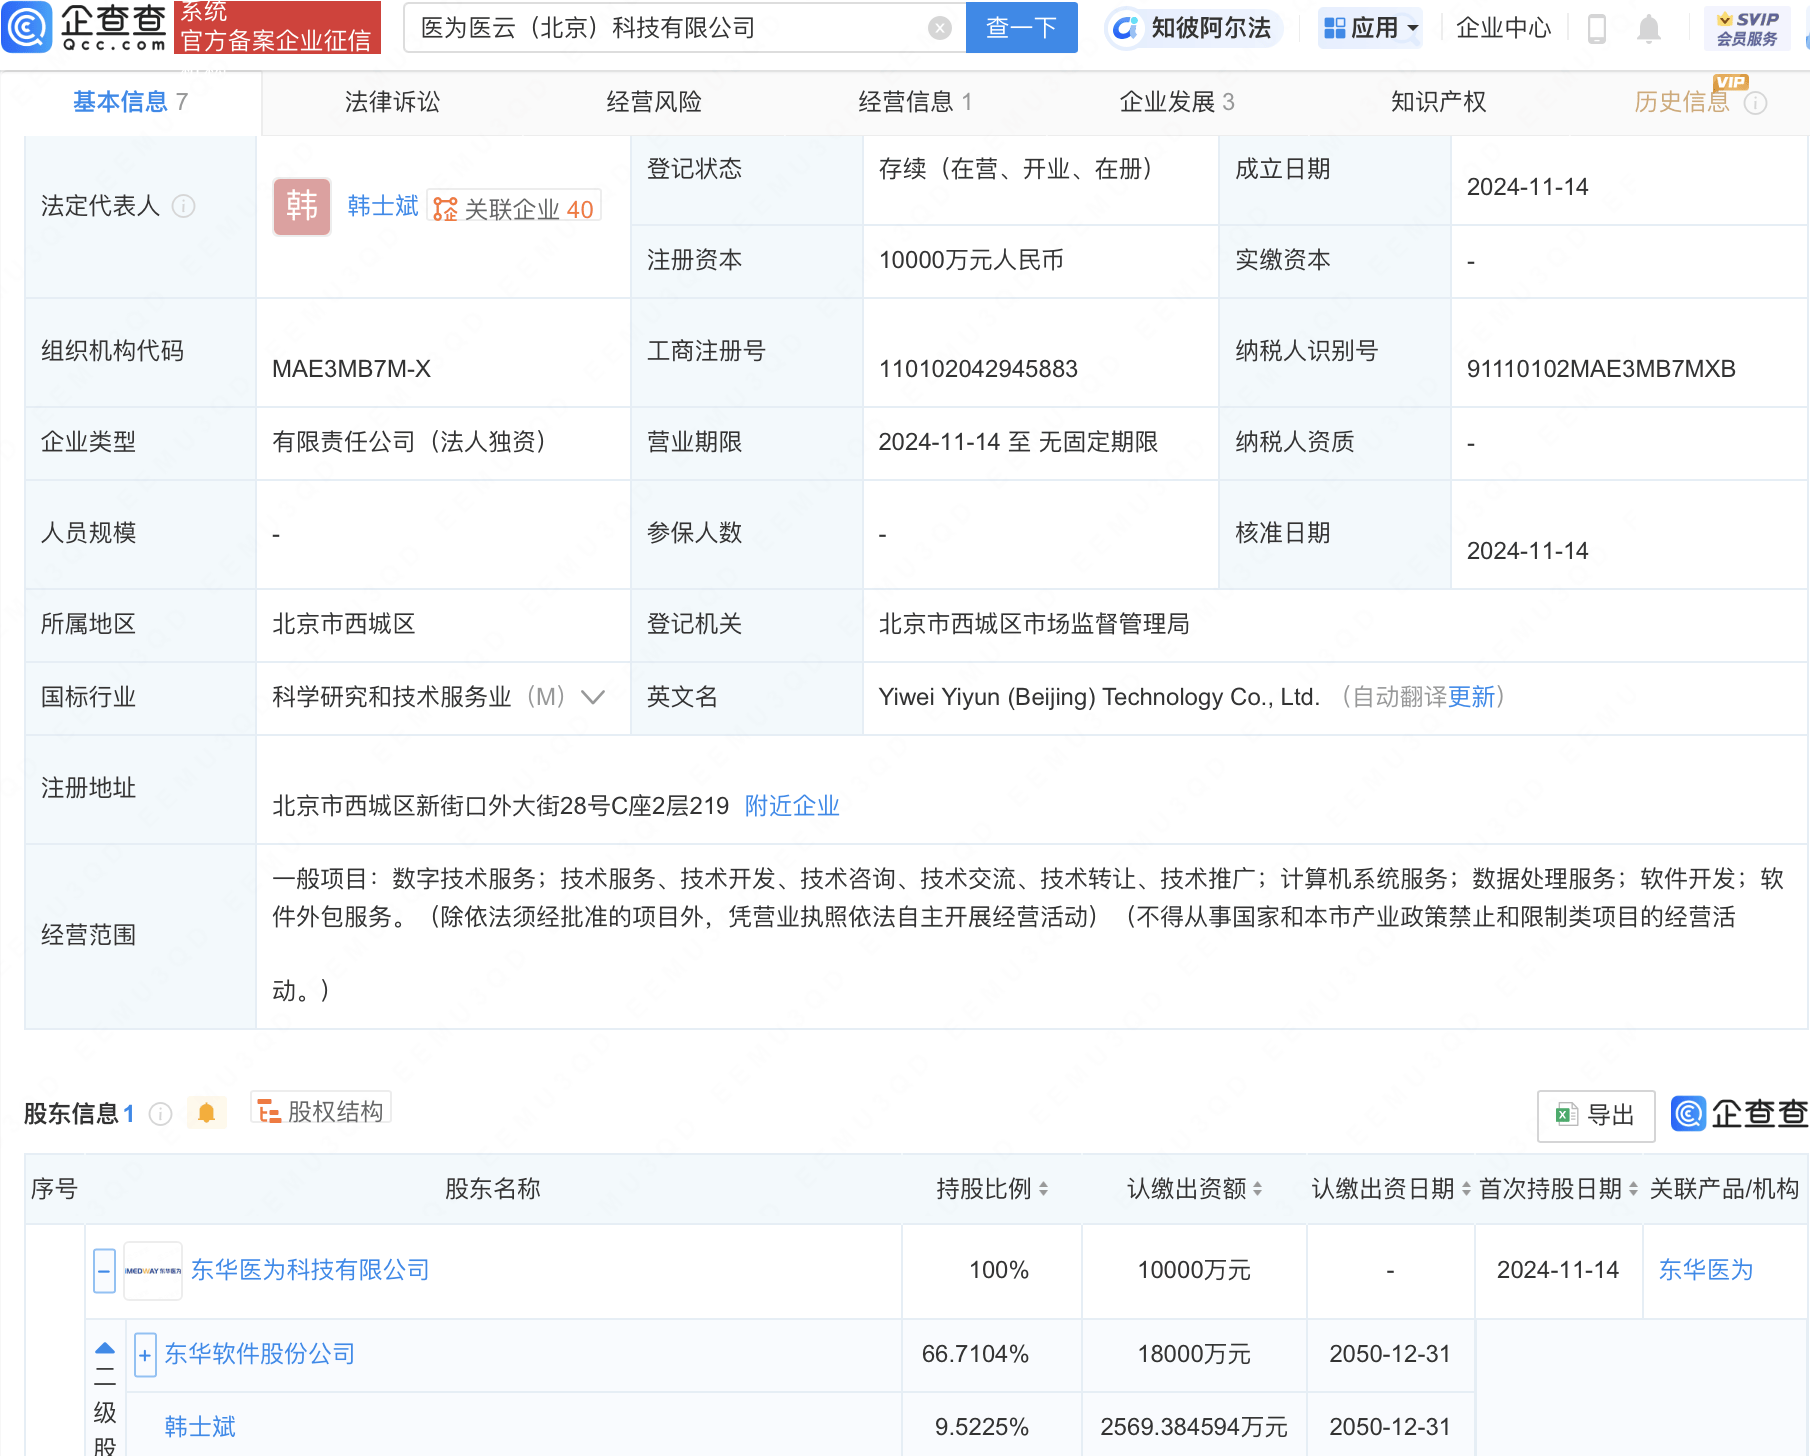
Task: Open the 历史信息 VIP tab
Action: coord(1682,102)
